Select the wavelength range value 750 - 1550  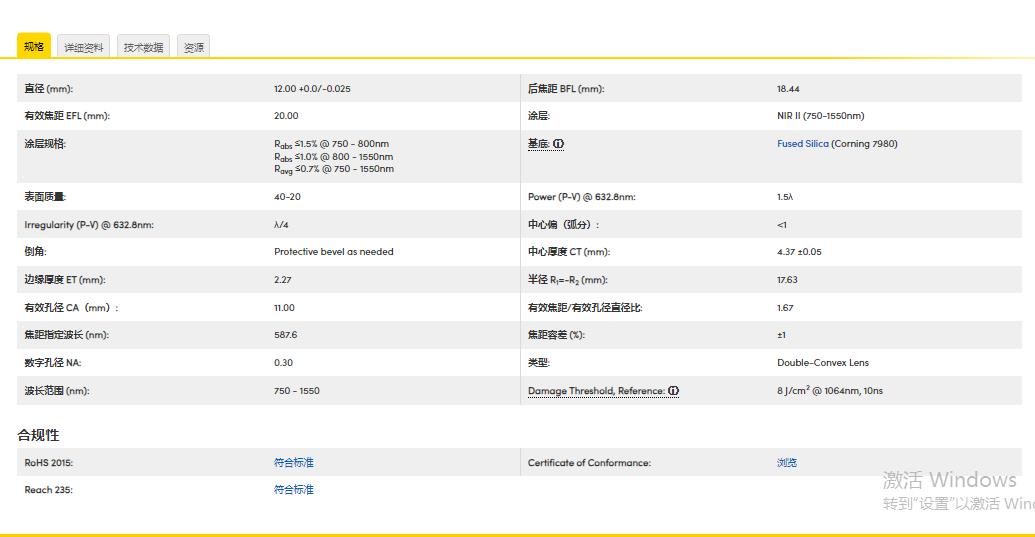296,391
